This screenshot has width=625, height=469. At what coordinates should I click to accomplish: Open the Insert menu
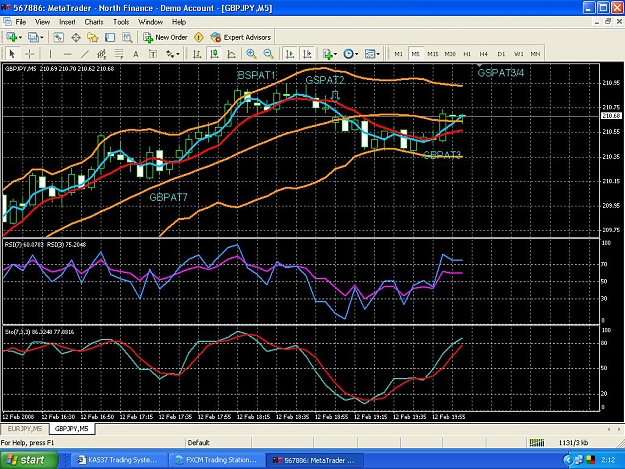coord(67,22)
